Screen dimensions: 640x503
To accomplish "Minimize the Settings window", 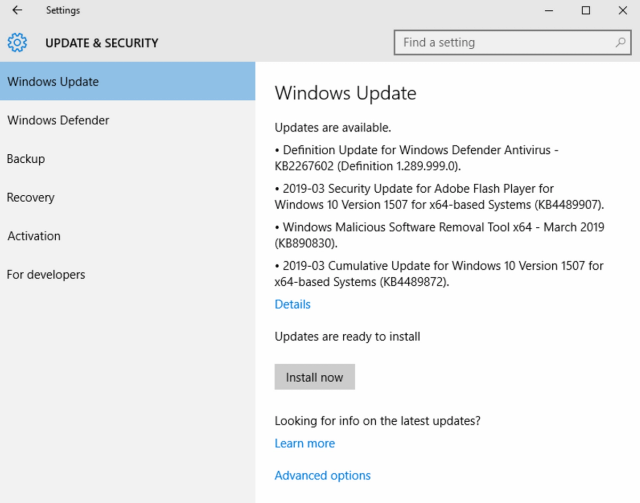I will point(549,10).
